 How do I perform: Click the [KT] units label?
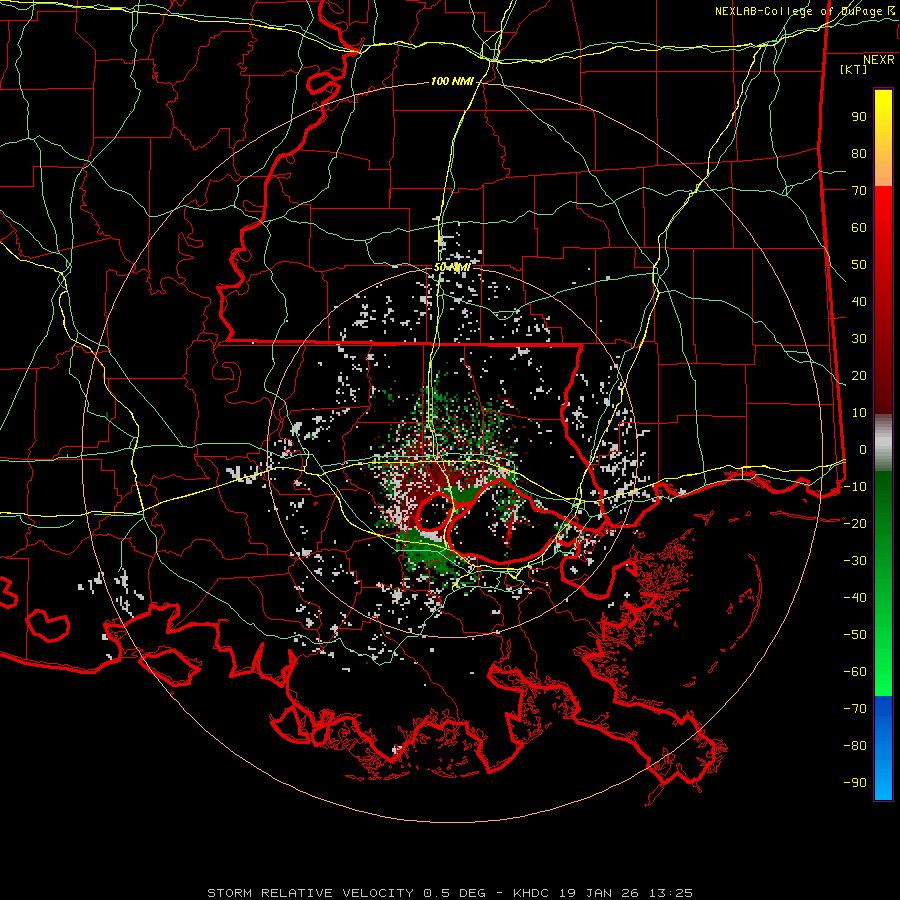(x=853, y=69)
